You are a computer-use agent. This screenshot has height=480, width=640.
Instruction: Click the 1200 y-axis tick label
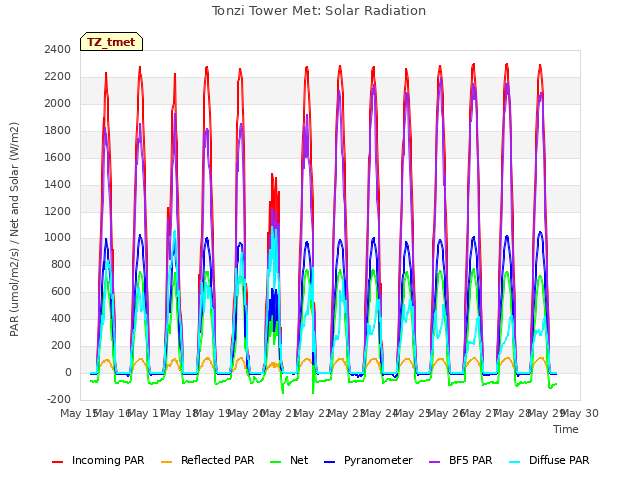click(58, 211)
